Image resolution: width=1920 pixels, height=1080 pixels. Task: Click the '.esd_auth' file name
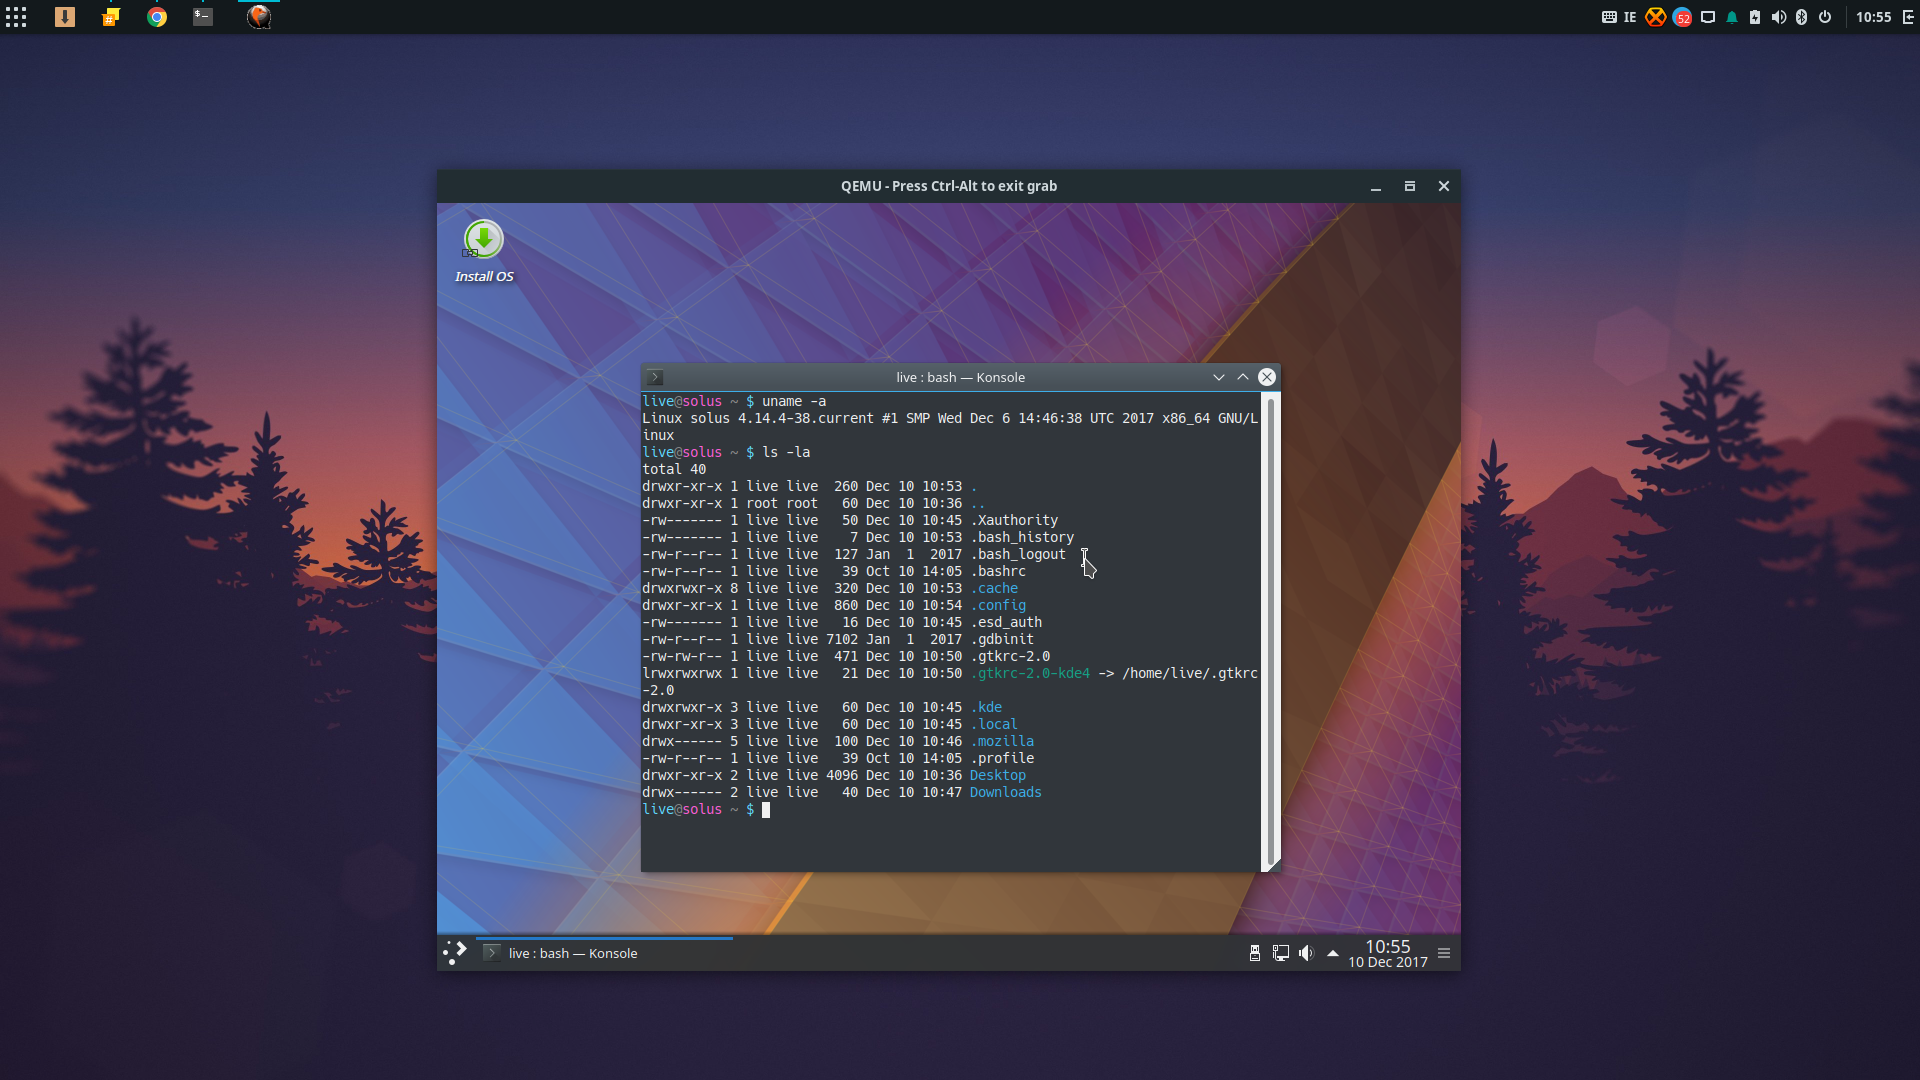[1006, 622]
